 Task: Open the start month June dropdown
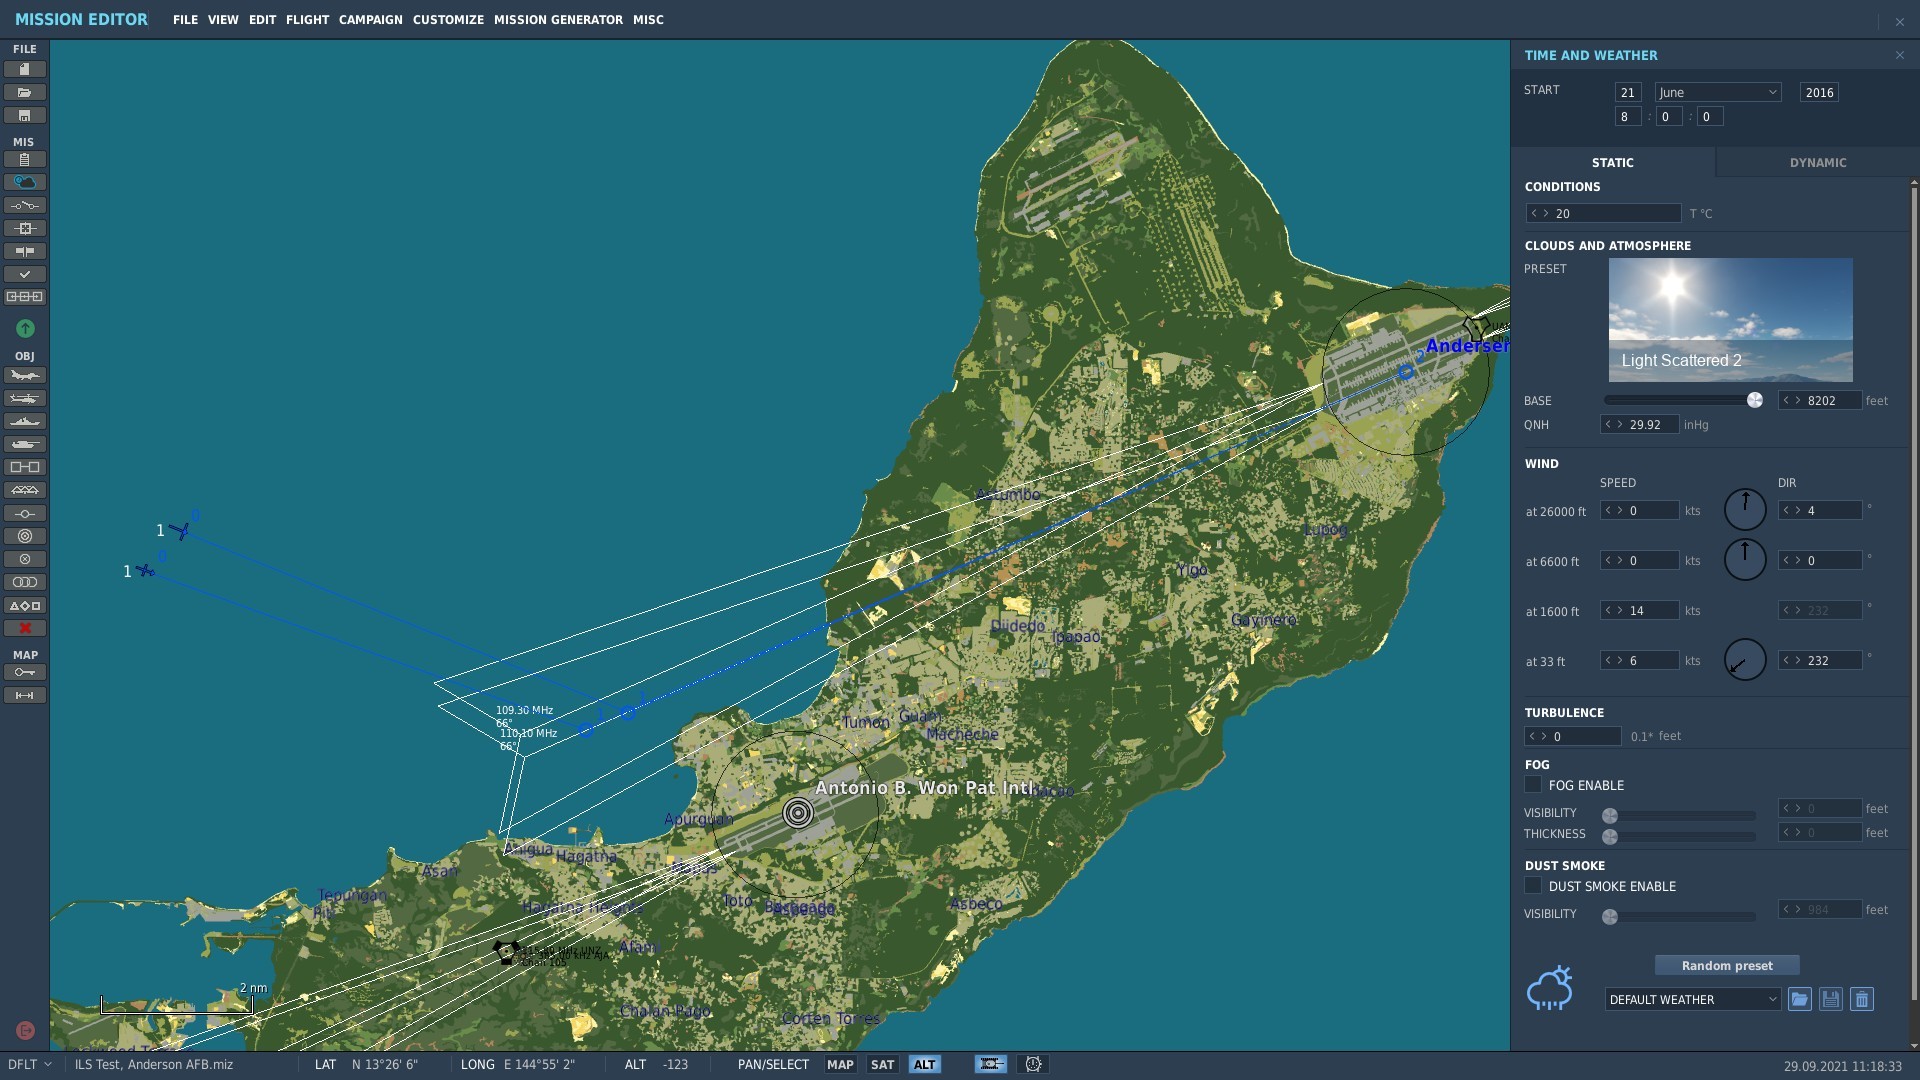[x=1717, y=92]
